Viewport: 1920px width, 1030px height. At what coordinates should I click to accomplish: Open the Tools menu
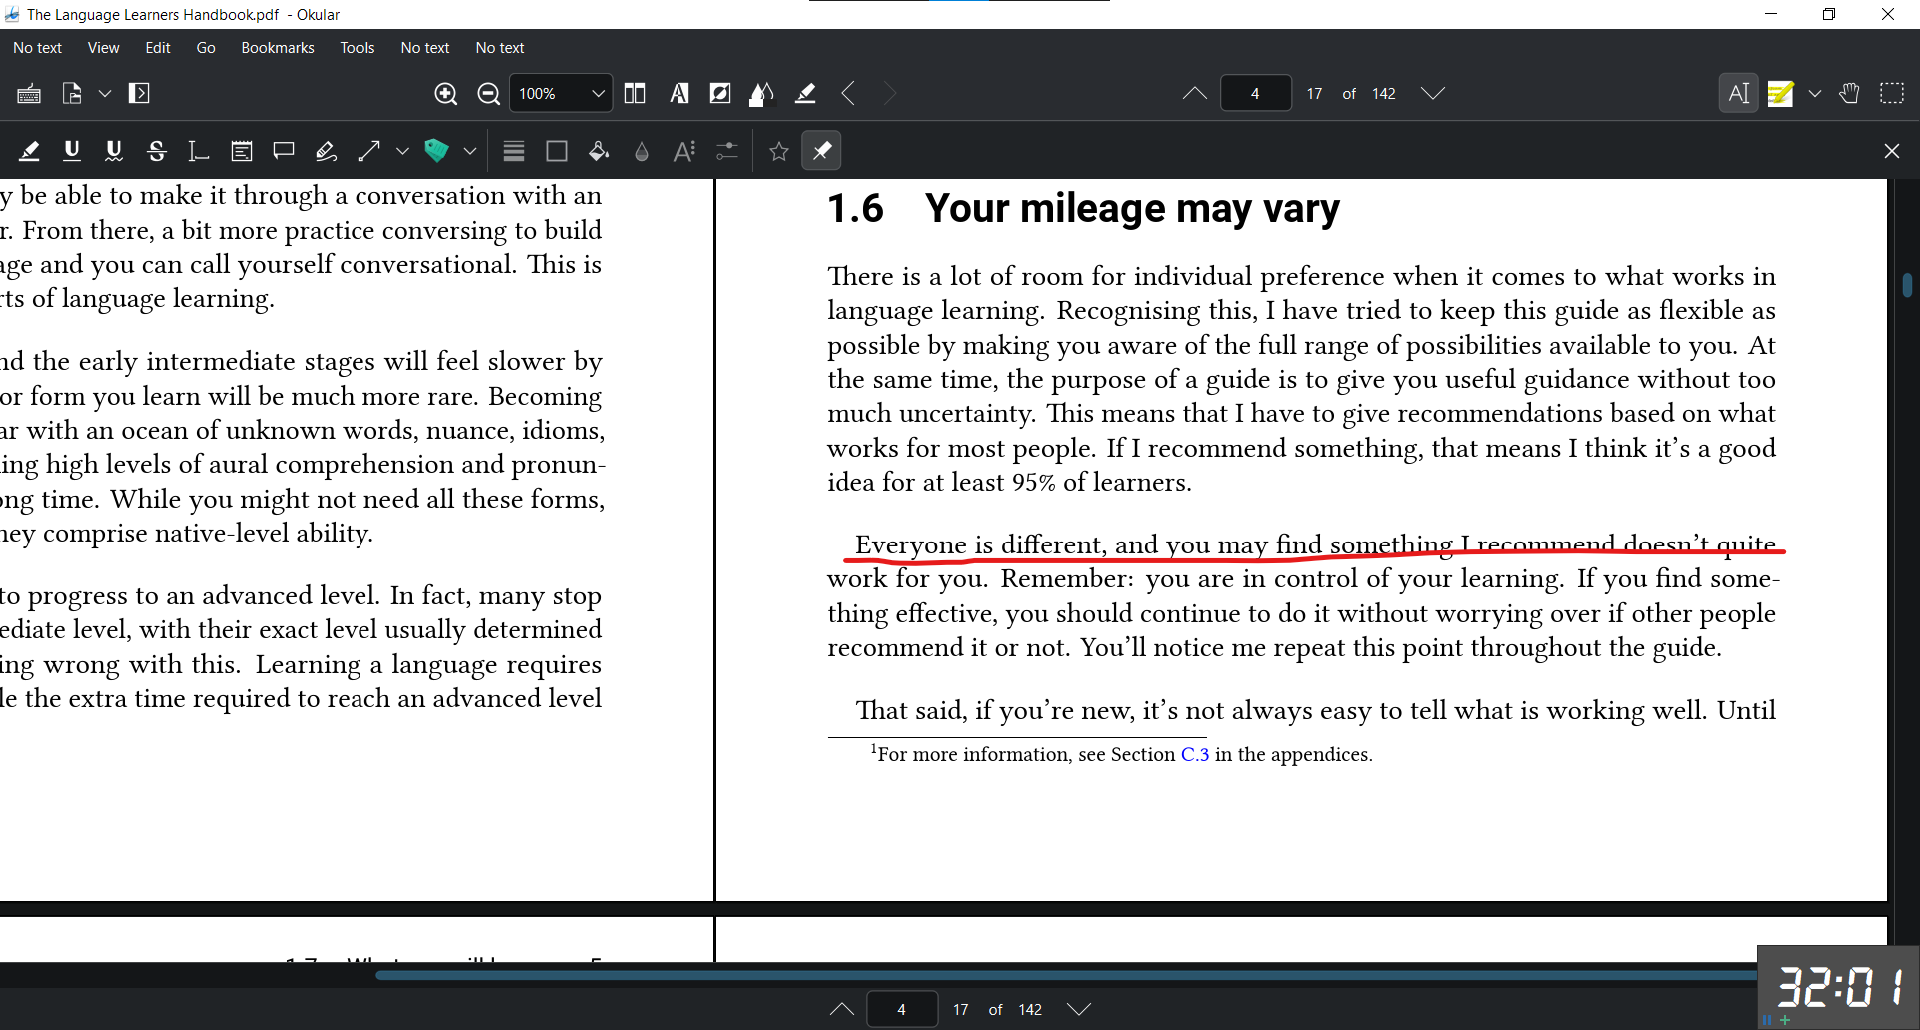[x=357, y=48]
